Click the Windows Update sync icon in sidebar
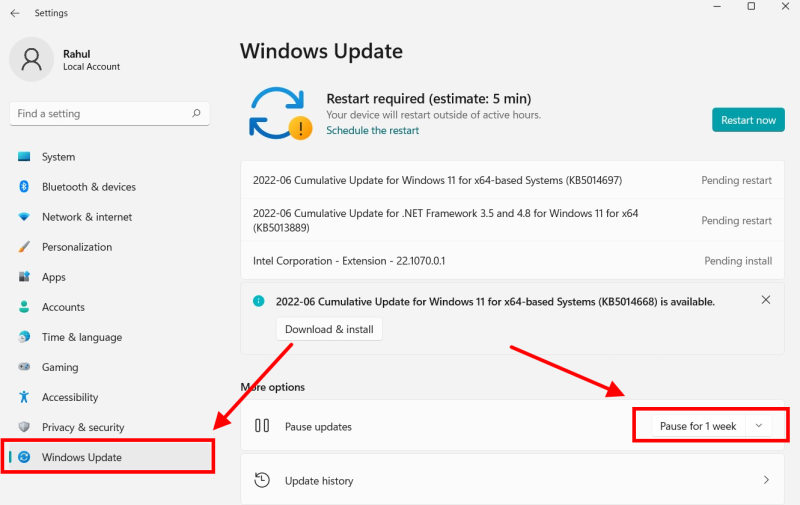 tap(24, 457)
